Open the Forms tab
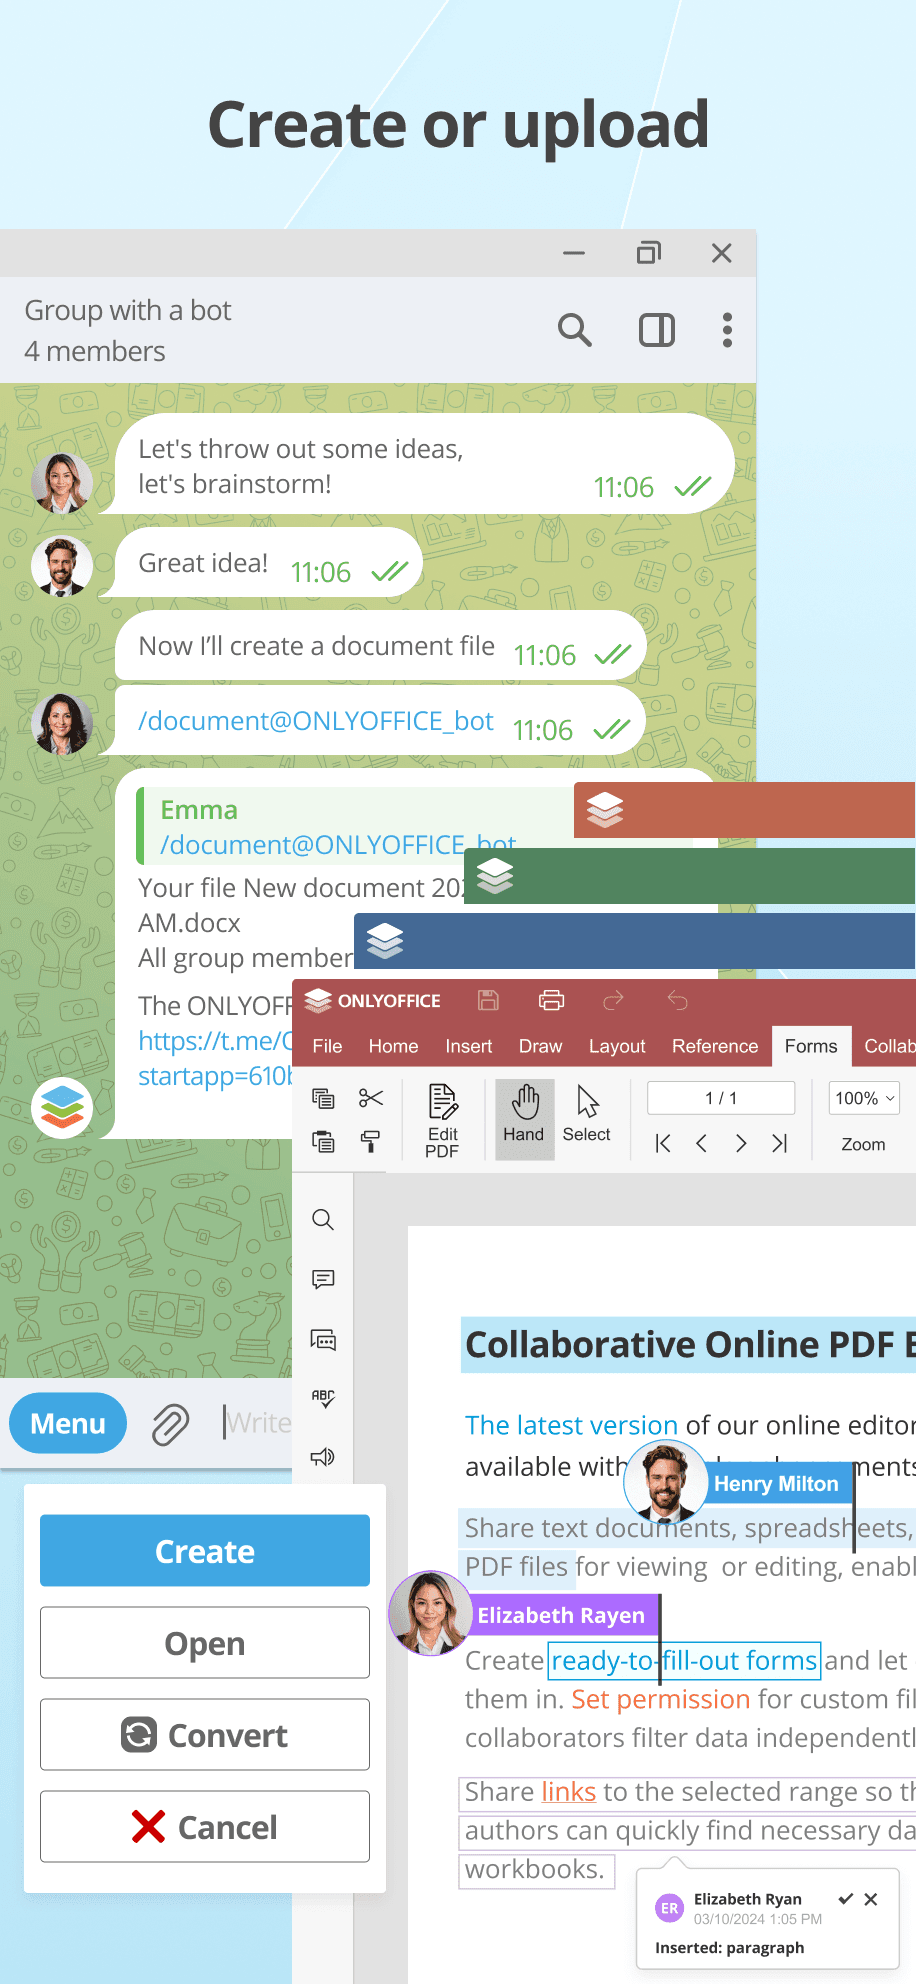The width and height of the screenshot is (916, 1984). 810,1046
